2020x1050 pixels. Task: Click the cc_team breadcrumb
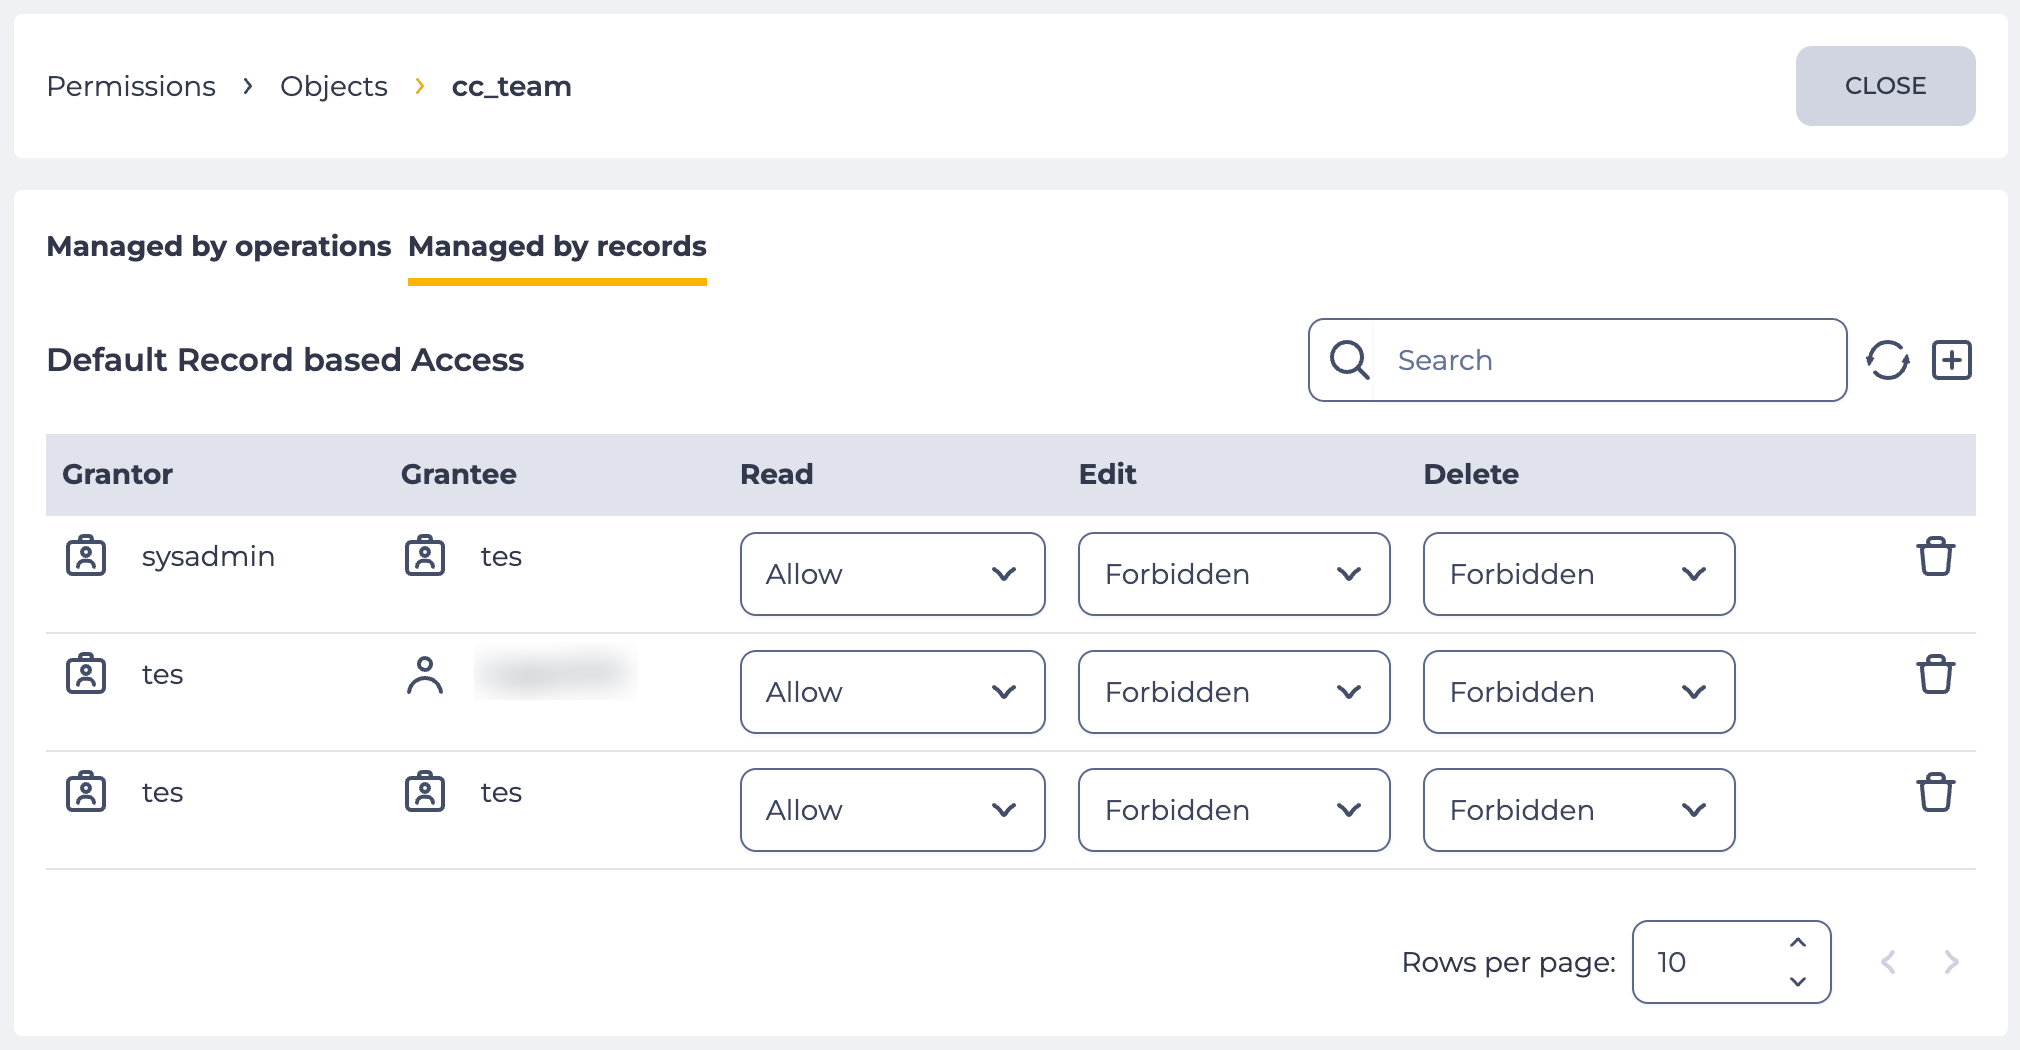coord(511,86)
